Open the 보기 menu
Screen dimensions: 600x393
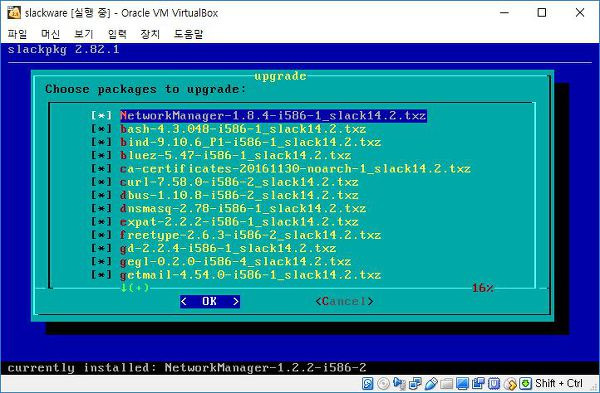[84, 34]
